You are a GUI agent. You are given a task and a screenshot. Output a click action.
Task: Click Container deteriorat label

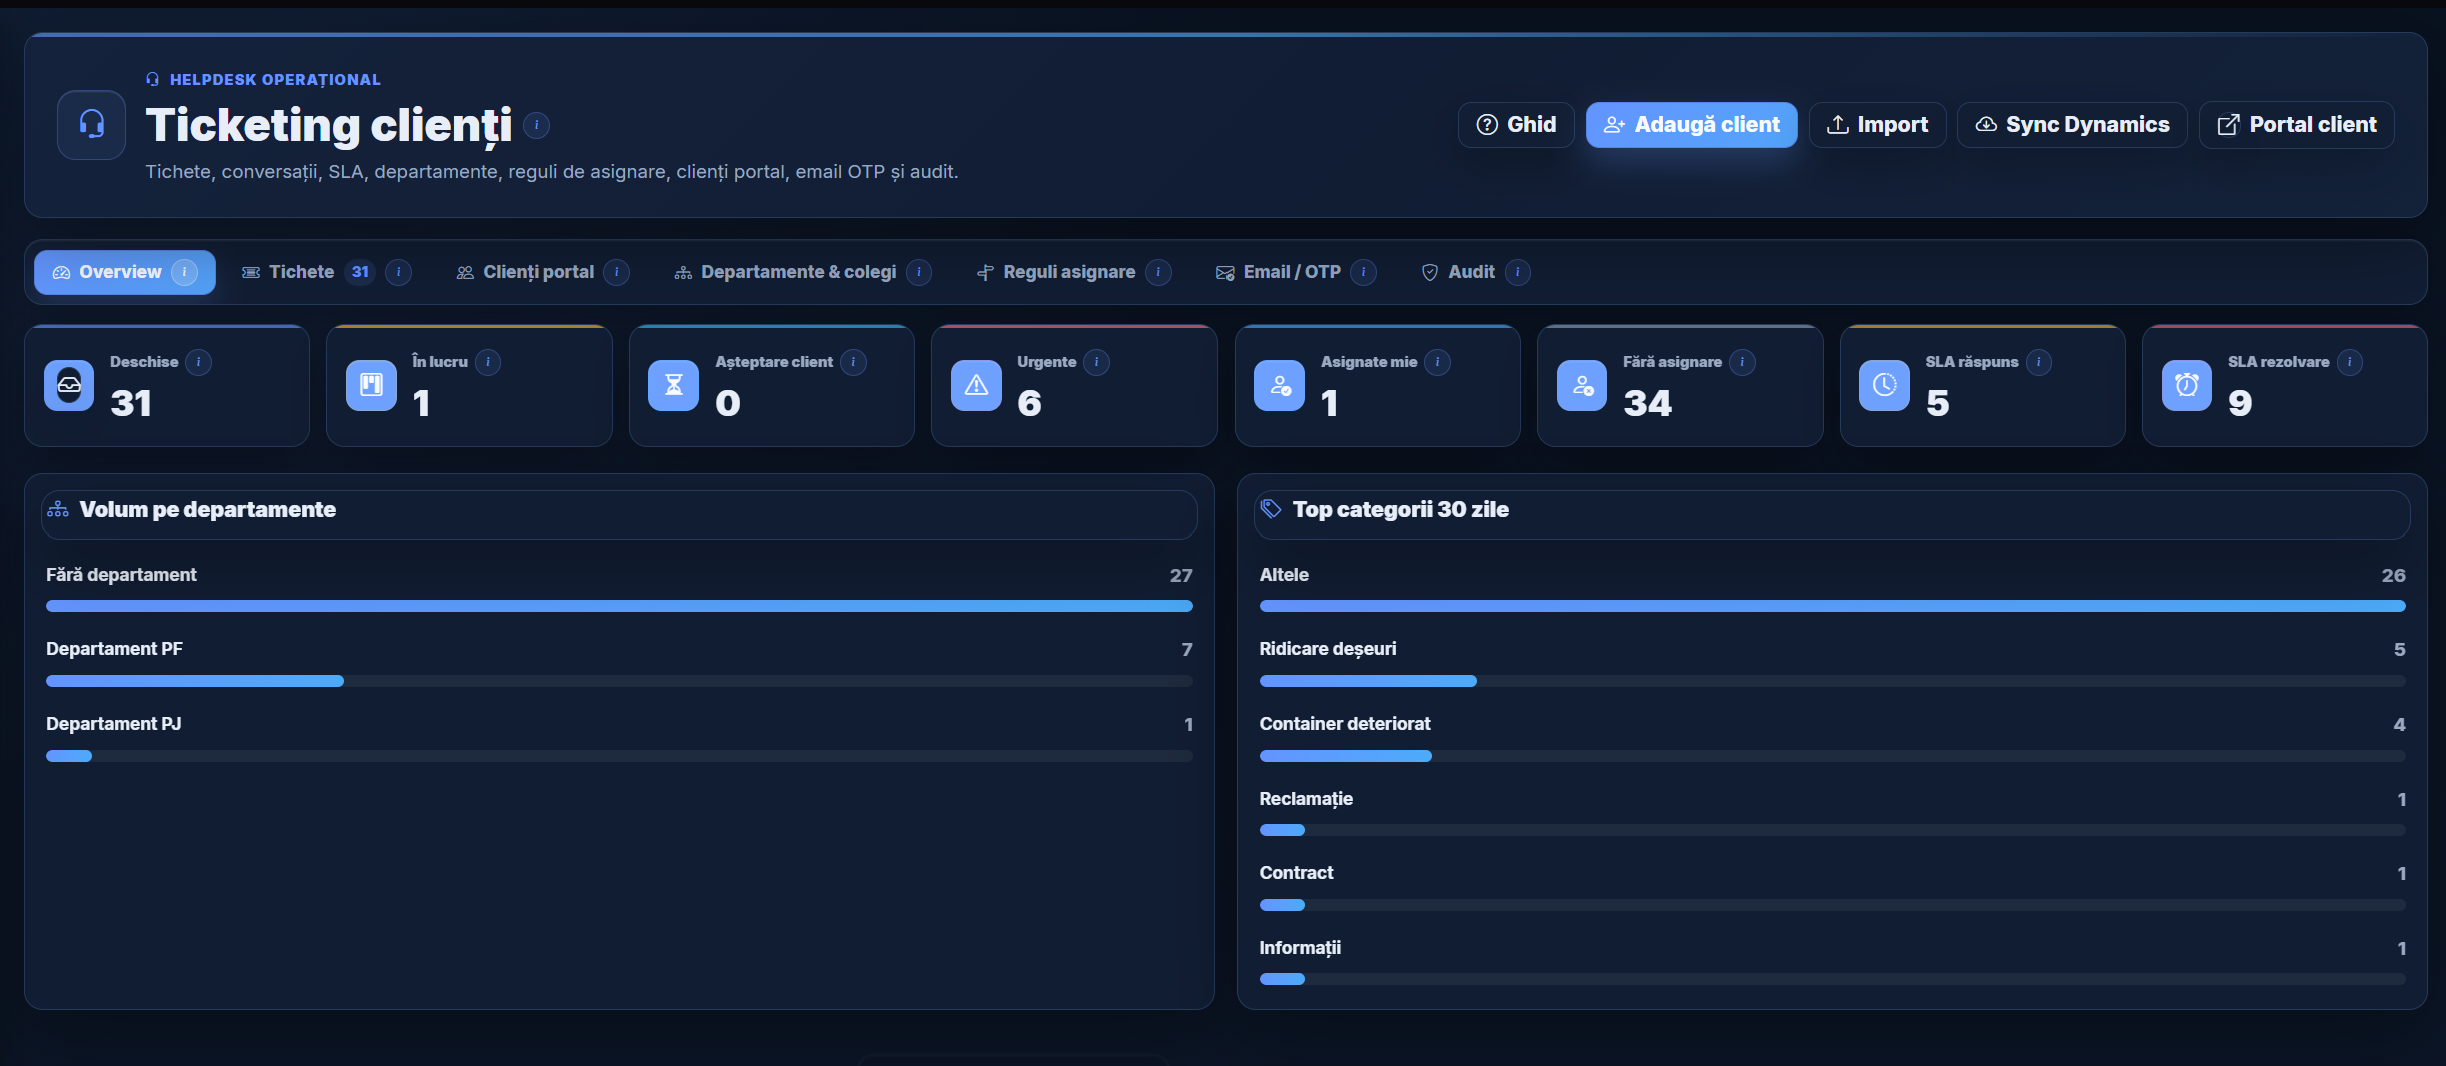tap(1345, 724)
